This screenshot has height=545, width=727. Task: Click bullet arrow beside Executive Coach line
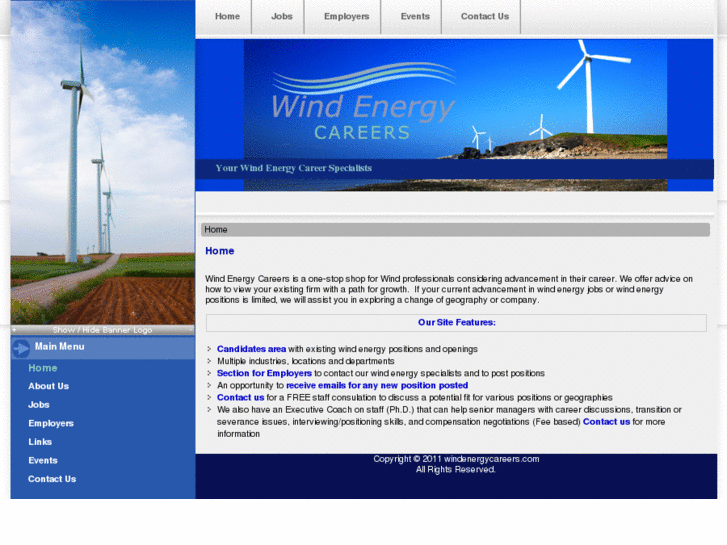[x=209, y=409]
